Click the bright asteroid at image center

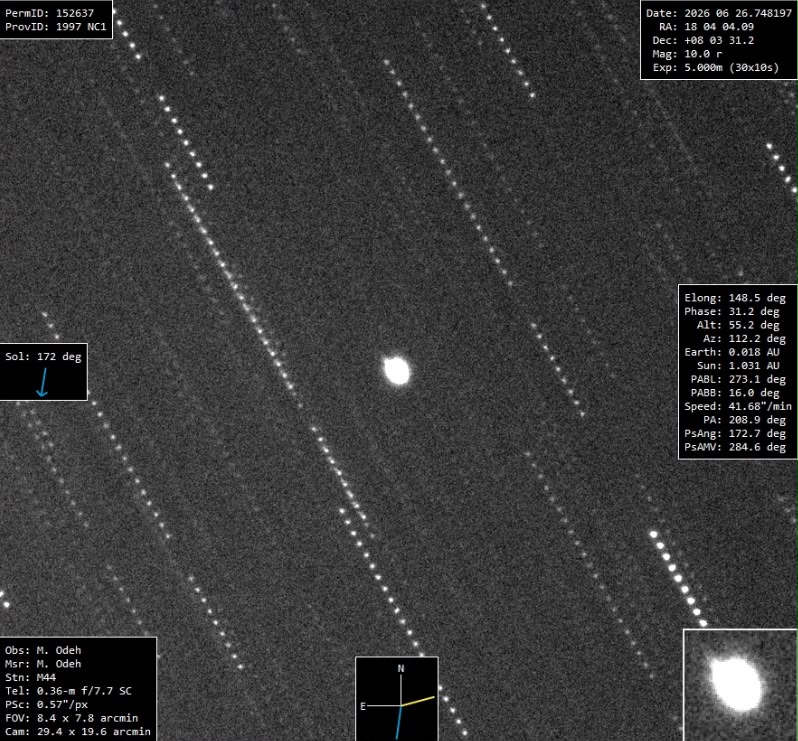tap(397, 370)
